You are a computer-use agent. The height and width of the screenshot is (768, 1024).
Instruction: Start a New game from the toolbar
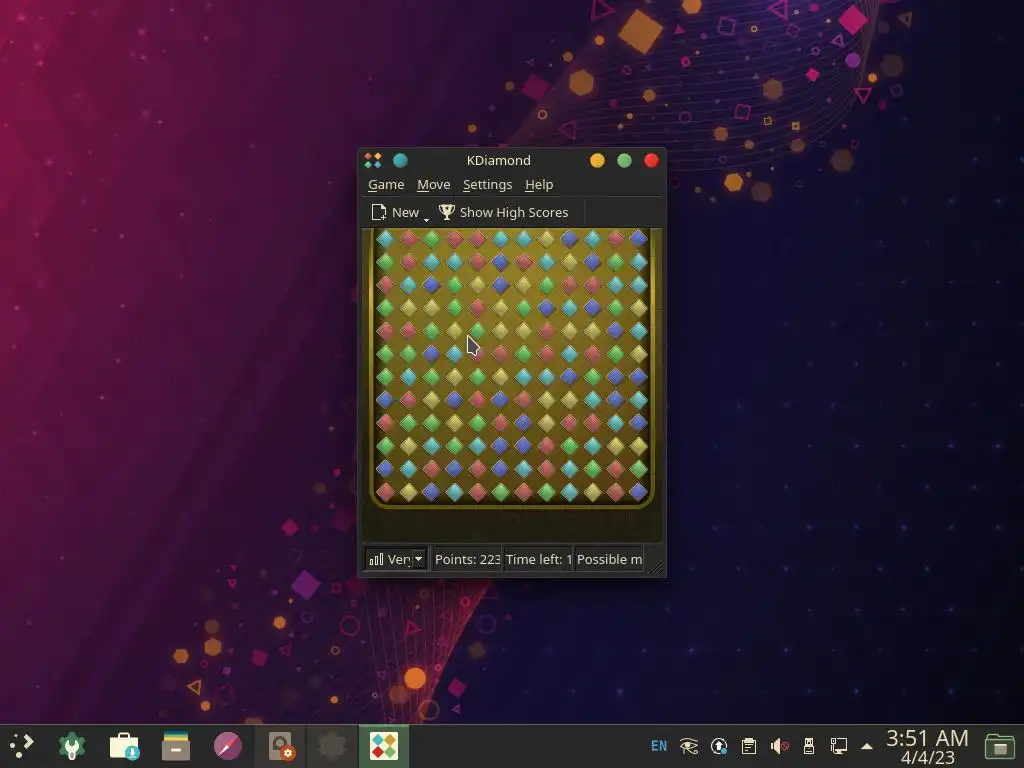pos(394,212)
